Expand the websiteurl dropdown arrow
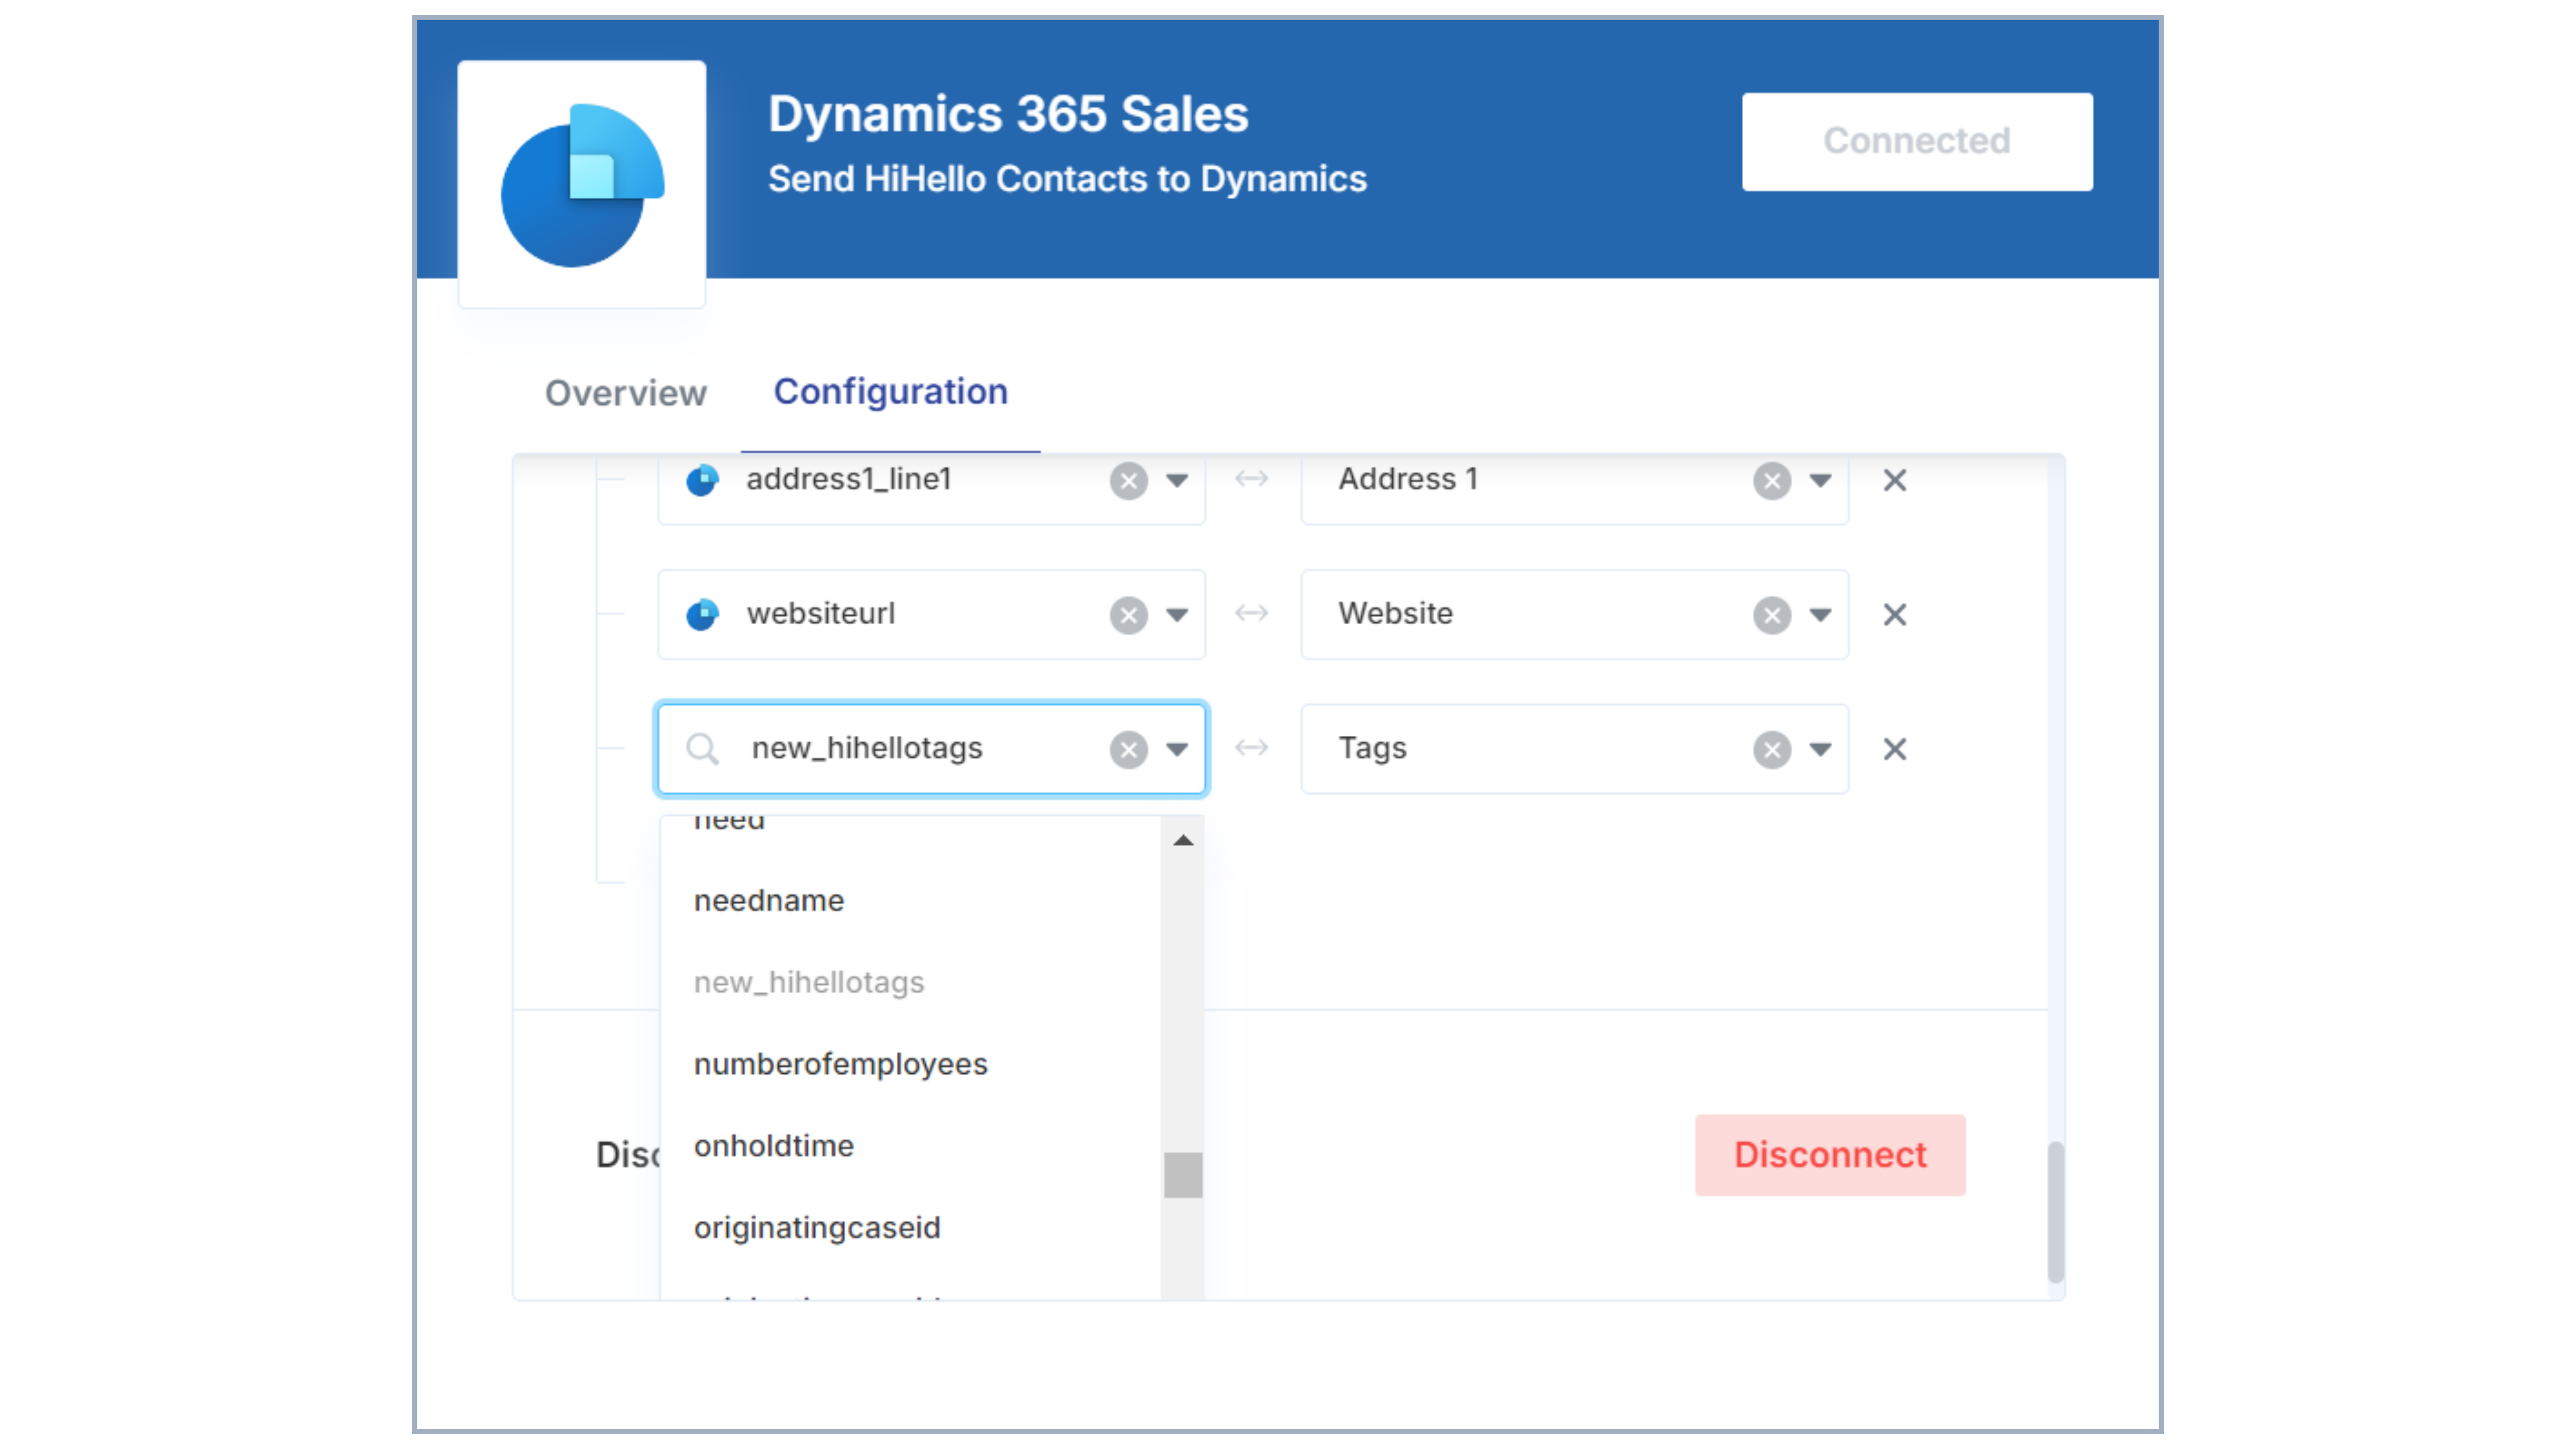 tap(1177, 615)
